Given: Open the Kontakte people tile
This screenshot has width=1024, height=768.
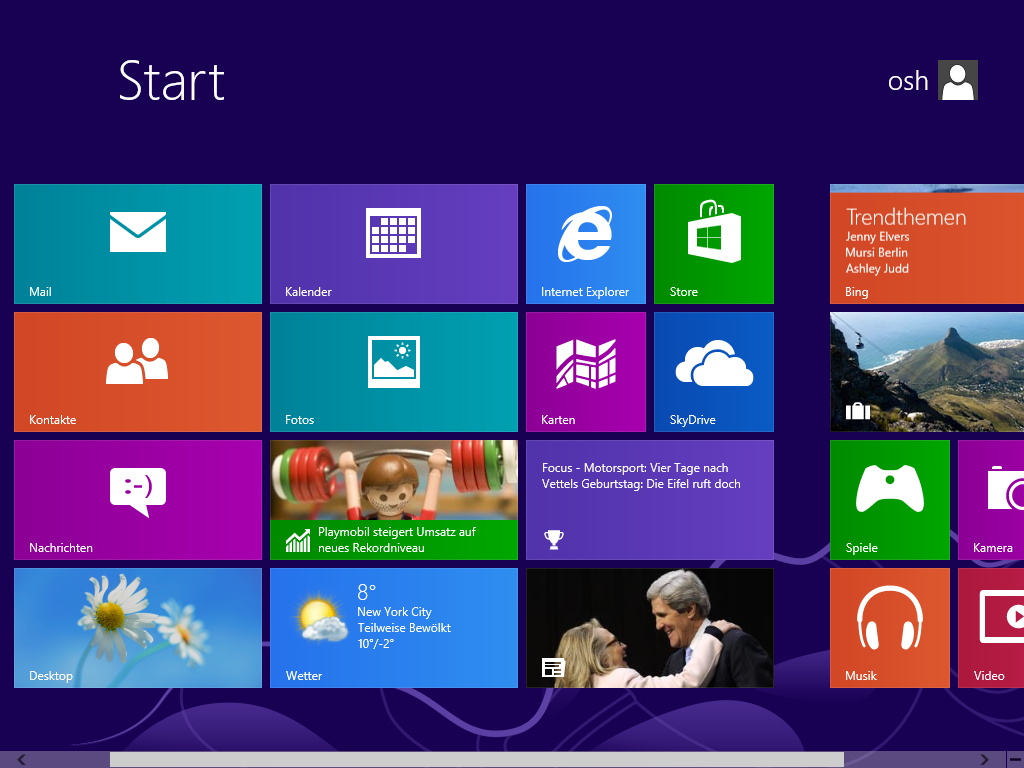Looking at the screenshot, I should pos(138,371).
